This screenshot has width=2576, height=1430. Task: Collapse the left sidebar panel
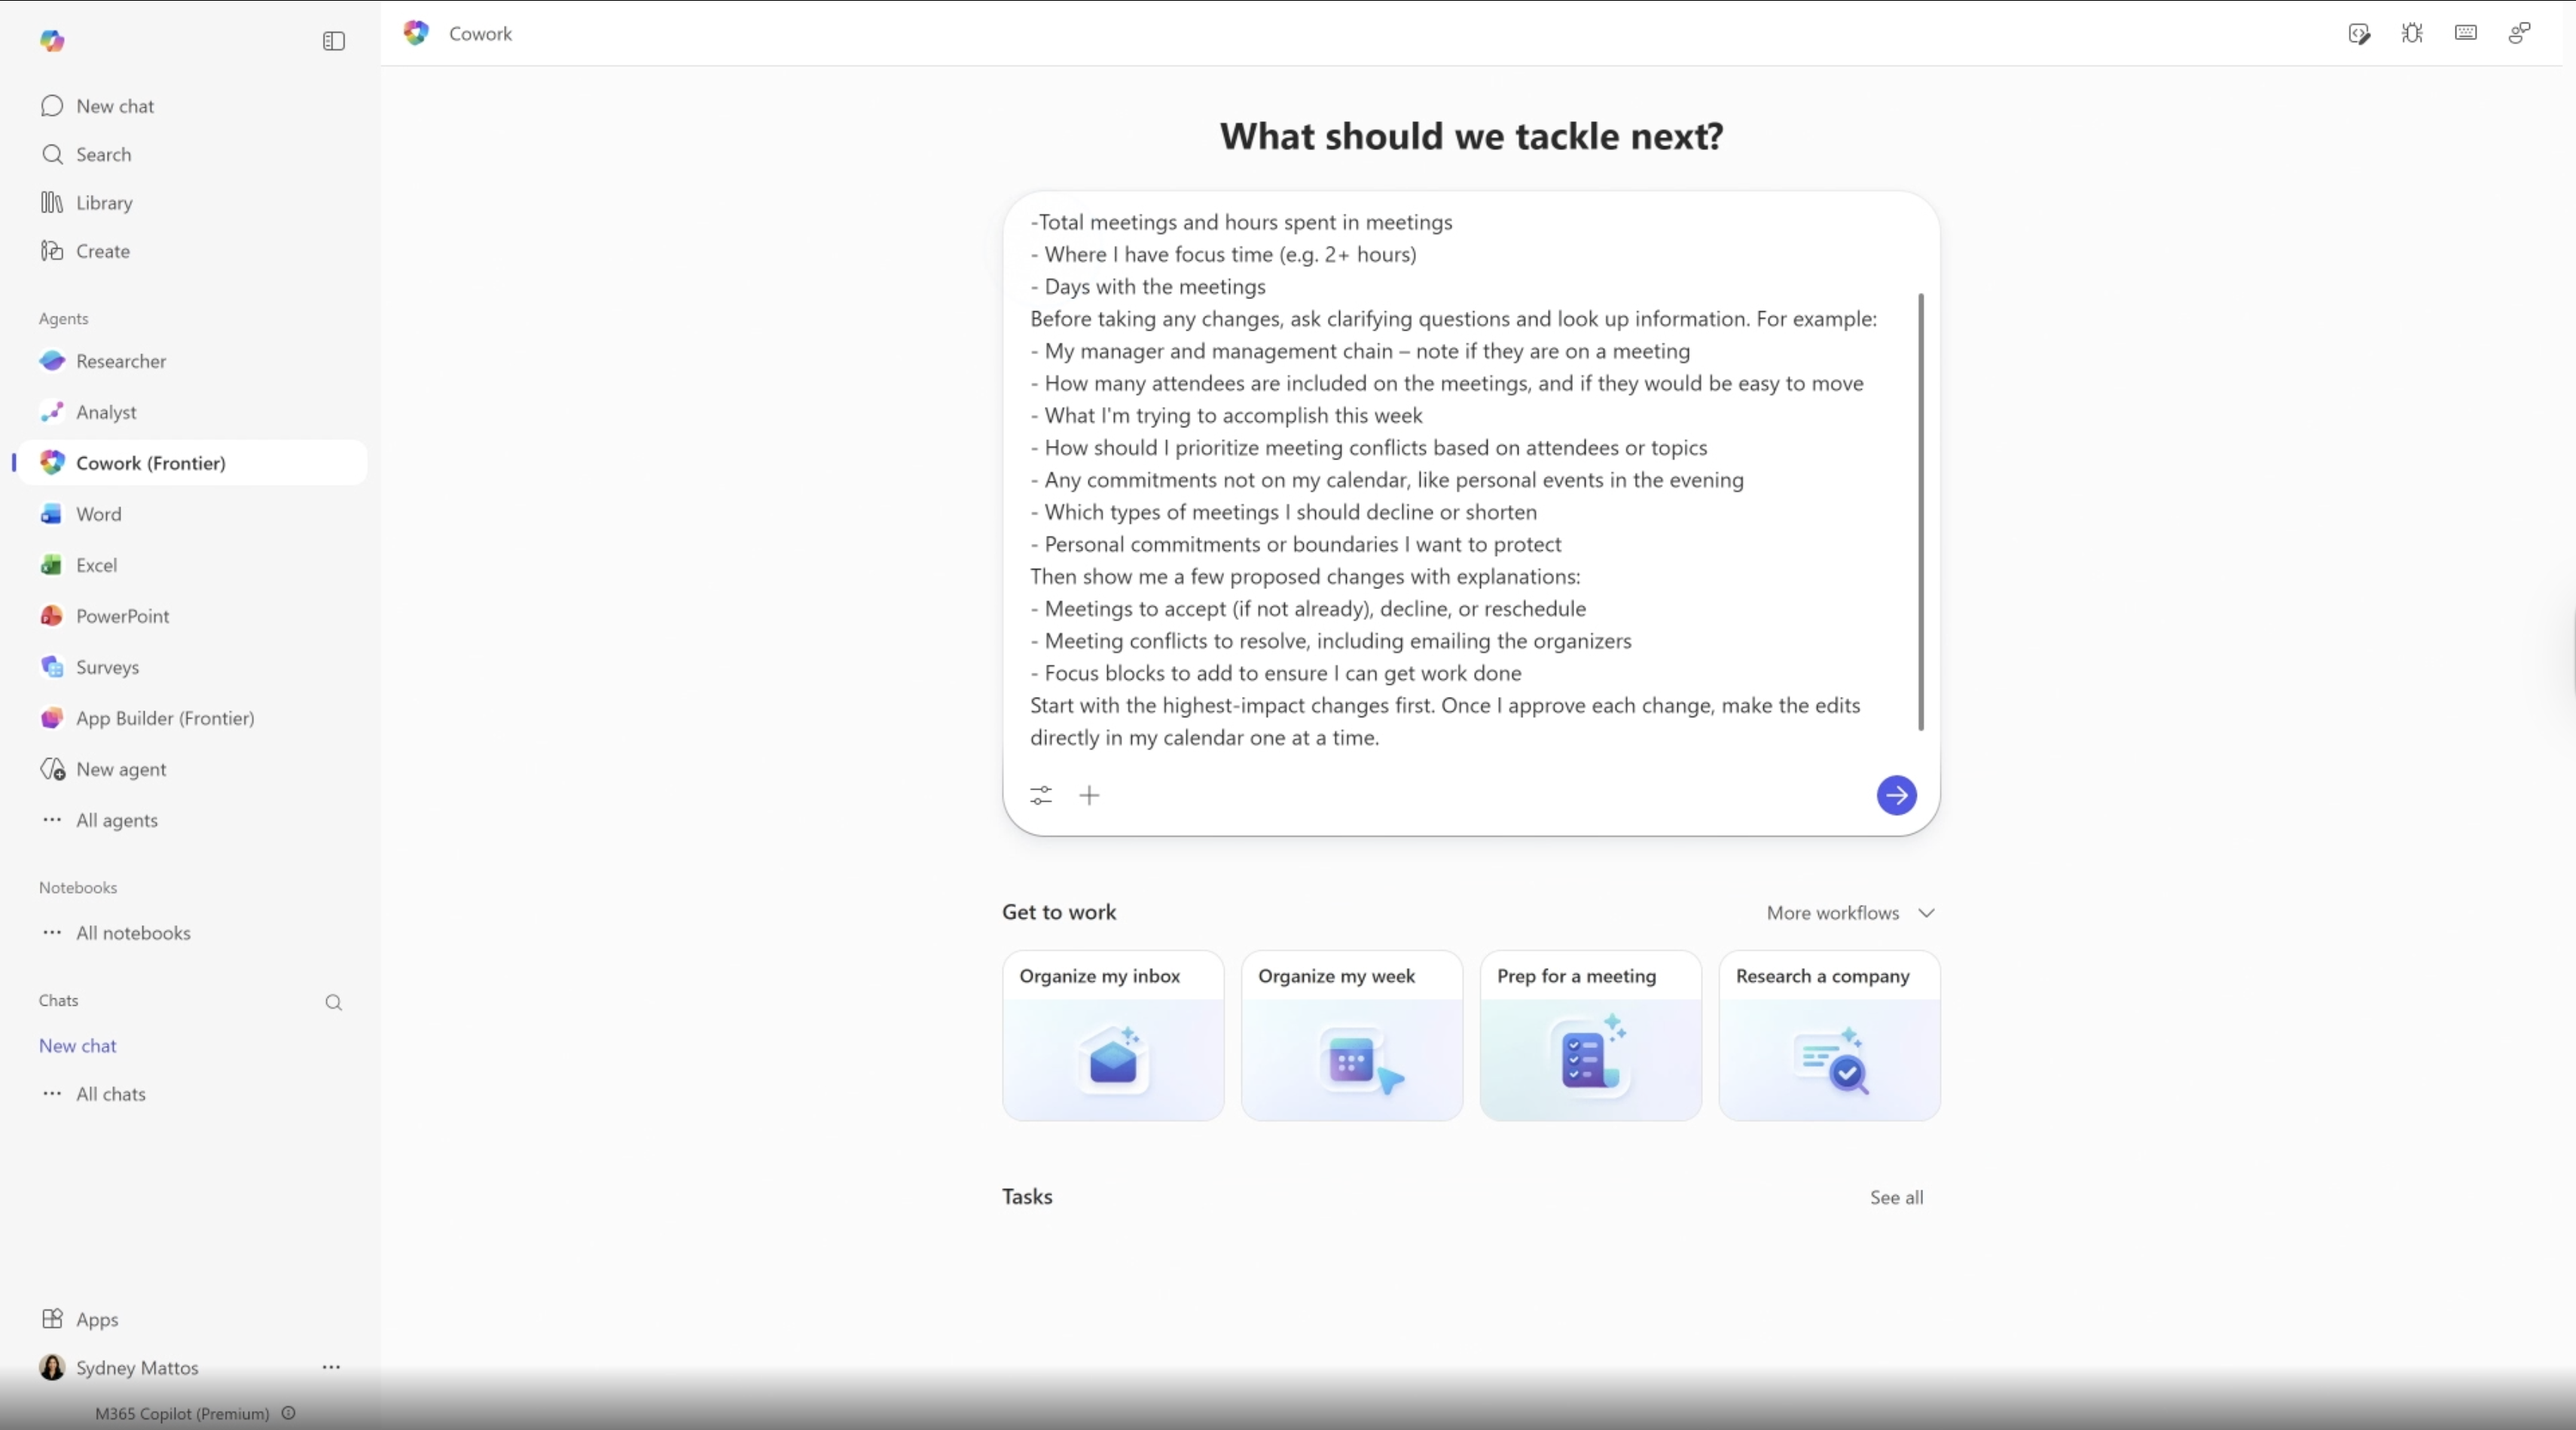point(333,42)
